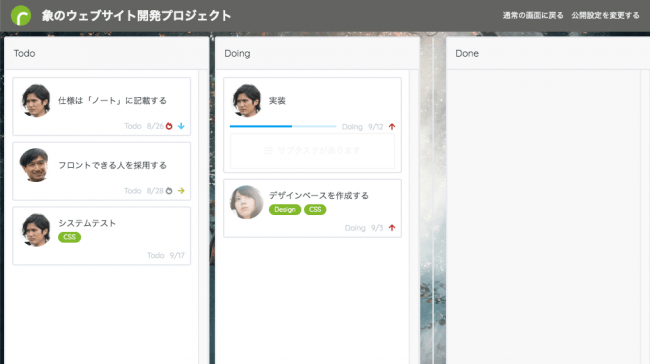Click the 9/17 due date
This screenshot has width=650, height=364.
(177, 255)
